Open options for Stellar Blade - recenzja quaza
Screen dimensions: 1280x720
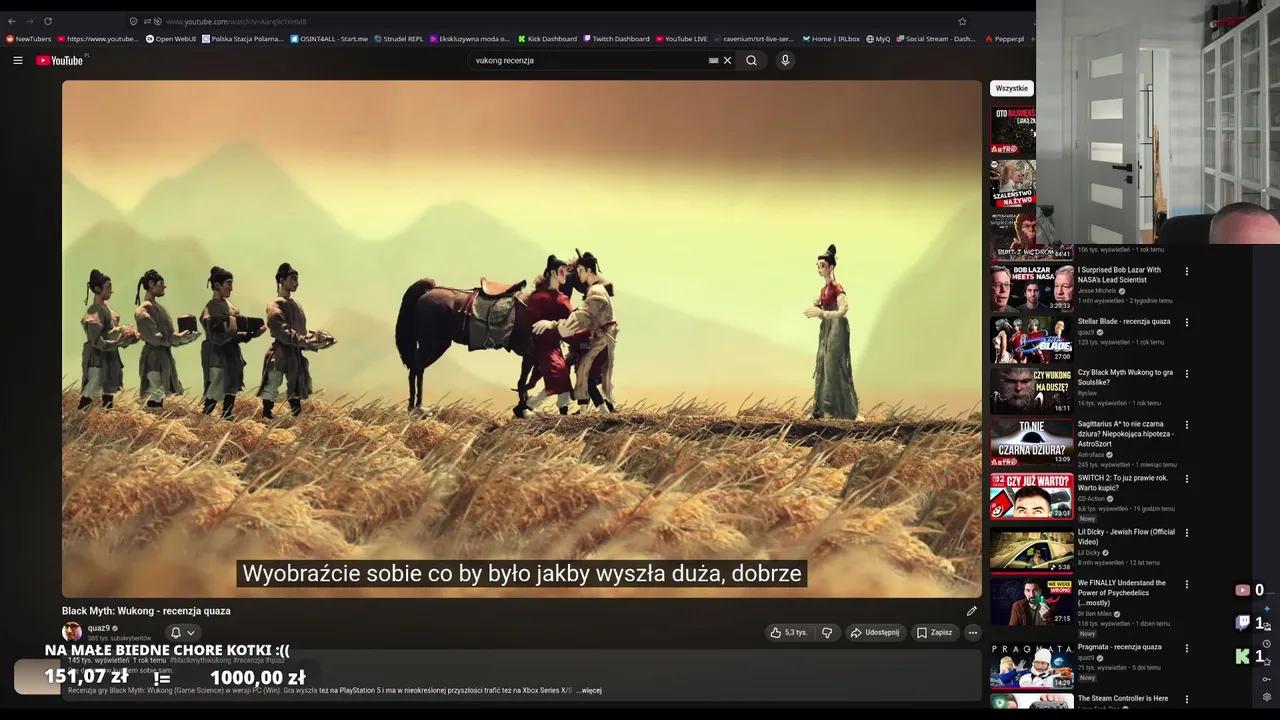pos(1187,322)
